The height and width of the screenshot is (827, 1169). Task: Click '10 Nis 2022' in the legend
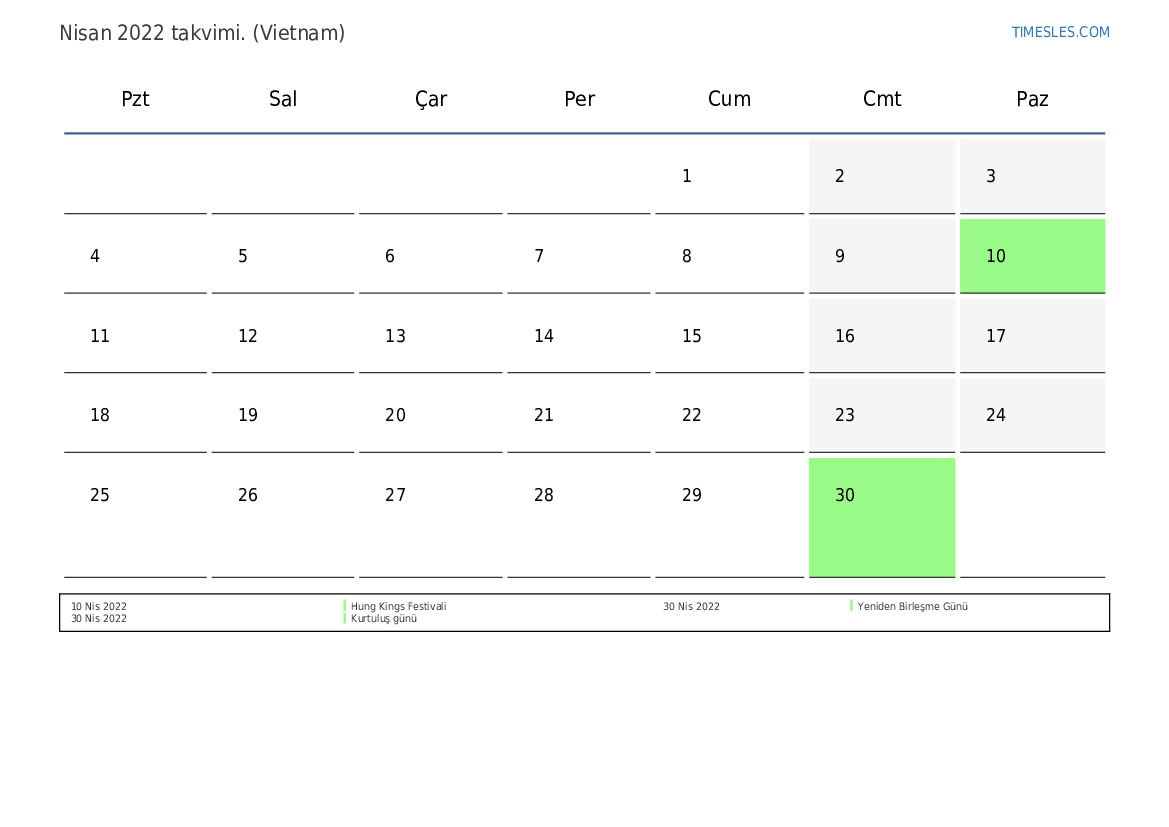99,606
